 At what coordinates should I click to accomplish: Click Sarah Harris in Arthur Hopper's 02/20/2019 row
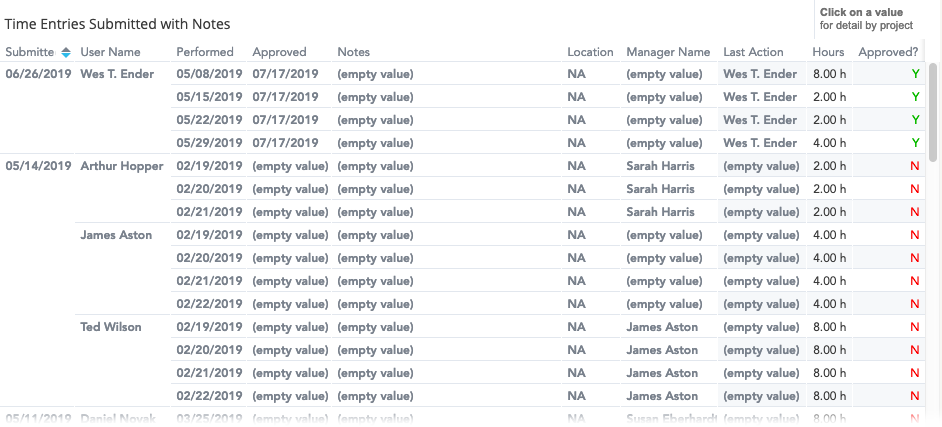click(x=660, y=189)
